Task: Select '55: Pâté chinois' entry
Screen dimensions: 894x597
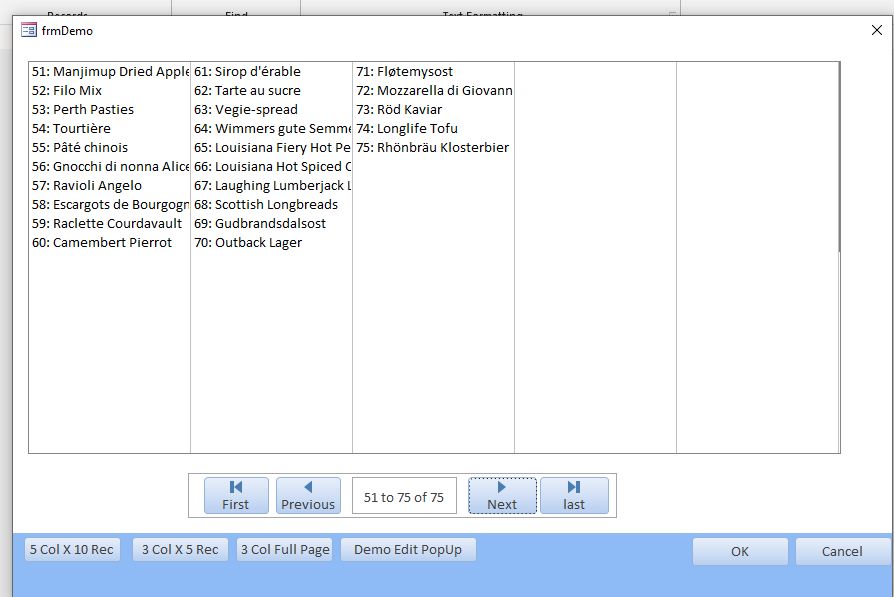Action: [x=109, y=147]
